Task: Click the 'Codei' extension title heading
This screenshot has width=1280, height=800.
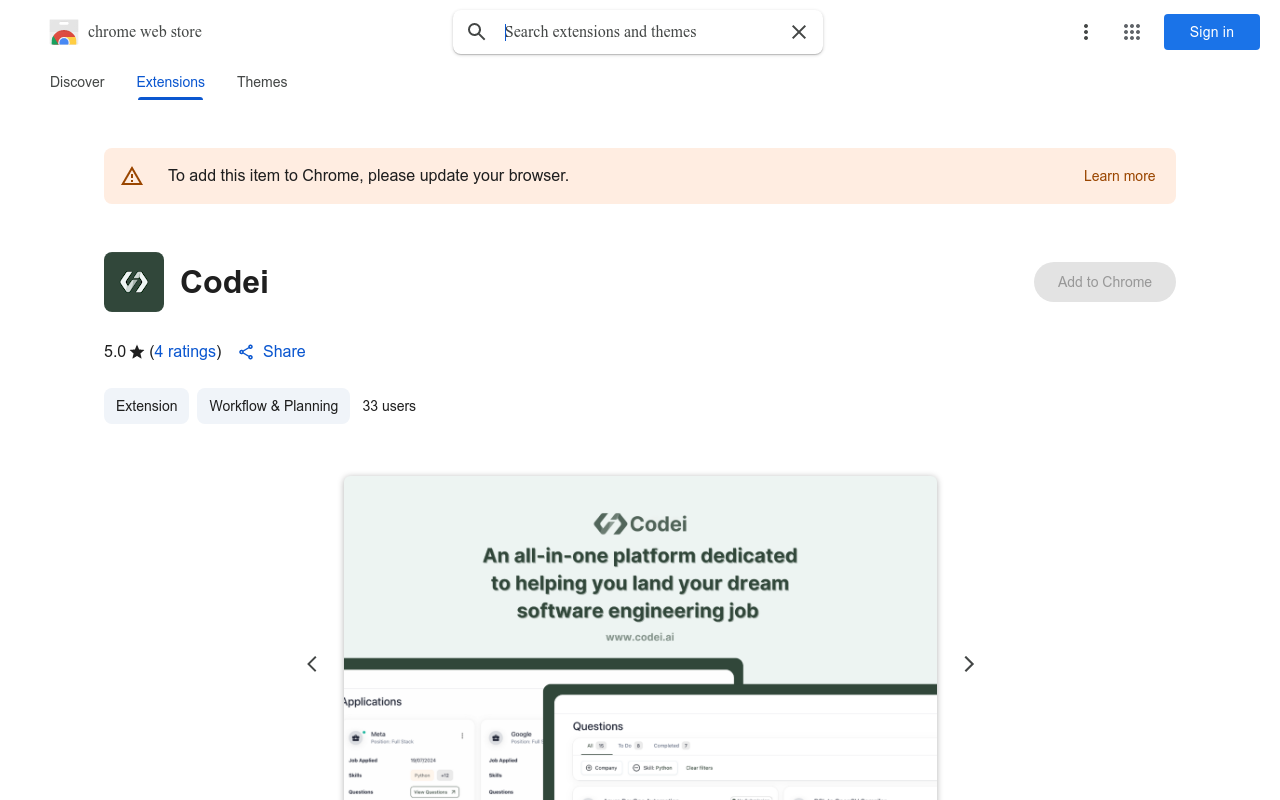Action: pyautogui.click(x=224, y=282)
